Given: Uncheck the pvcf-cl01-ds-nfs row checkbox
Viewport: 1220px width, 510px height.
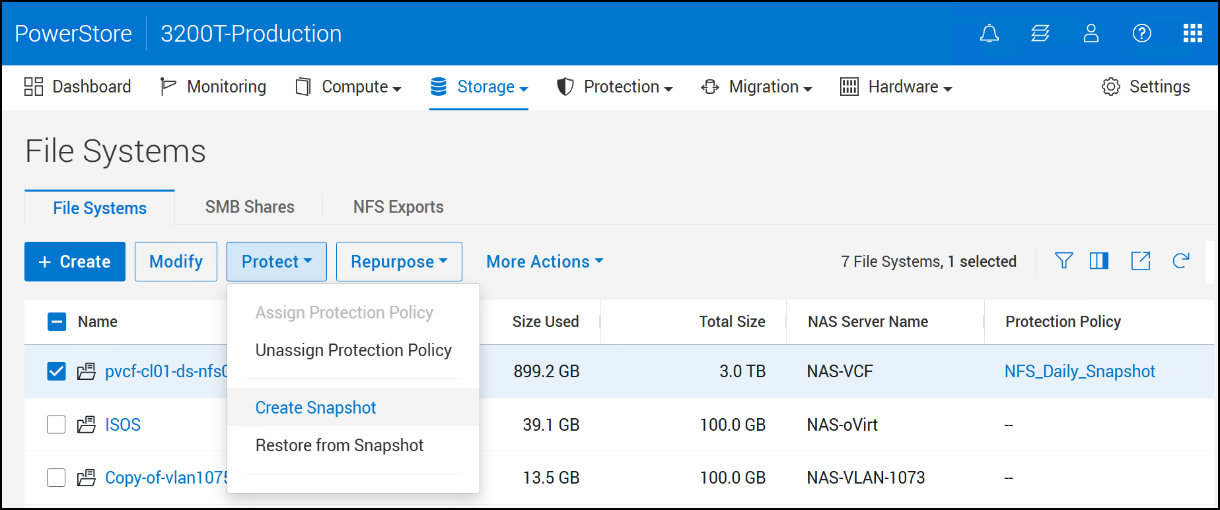Looking at the screenshot, I should 57,372.
